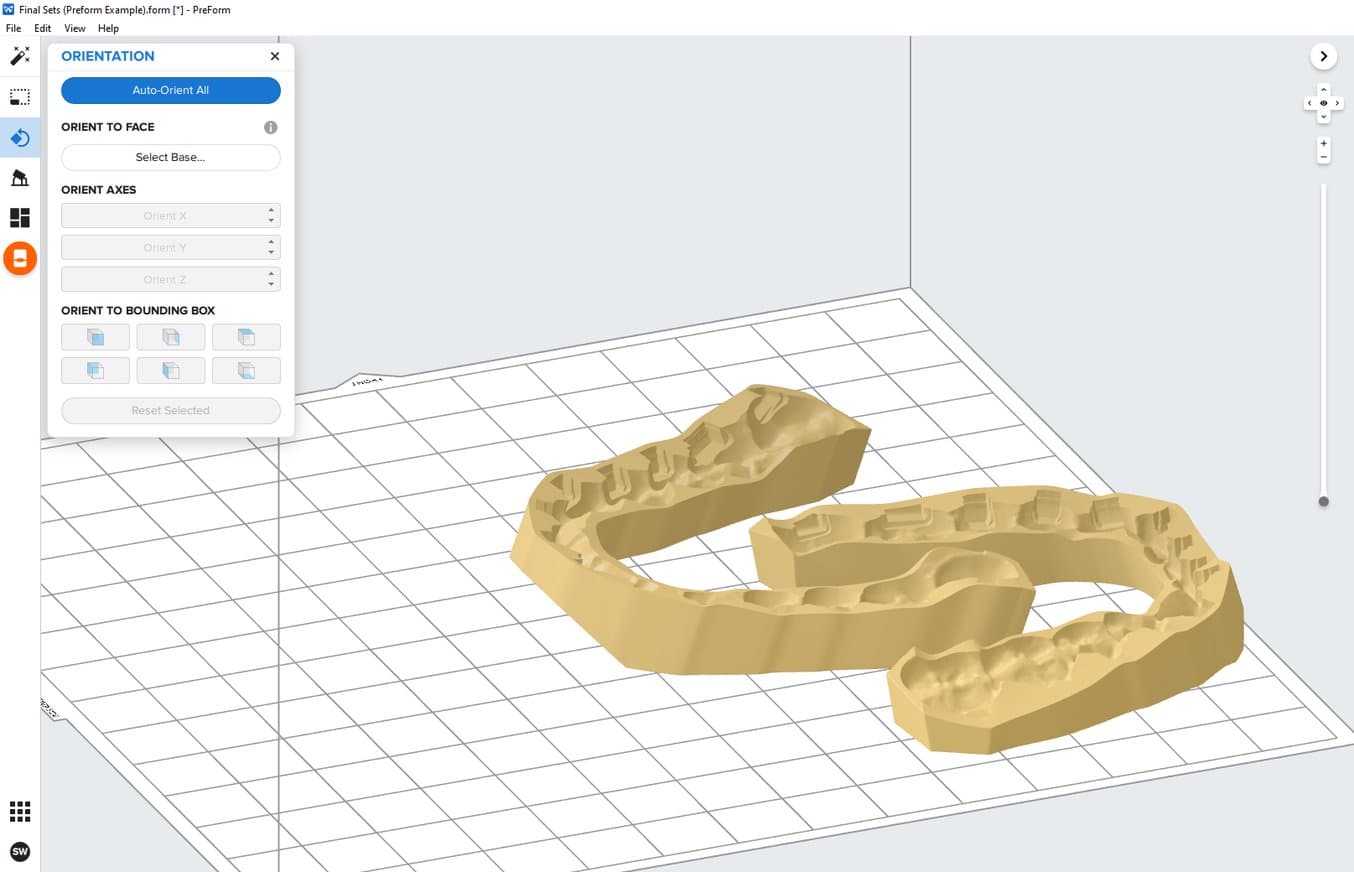Click the eye icon to reset the view
The height and width of the screenshot is (872, 1354).
(1324, 103)
